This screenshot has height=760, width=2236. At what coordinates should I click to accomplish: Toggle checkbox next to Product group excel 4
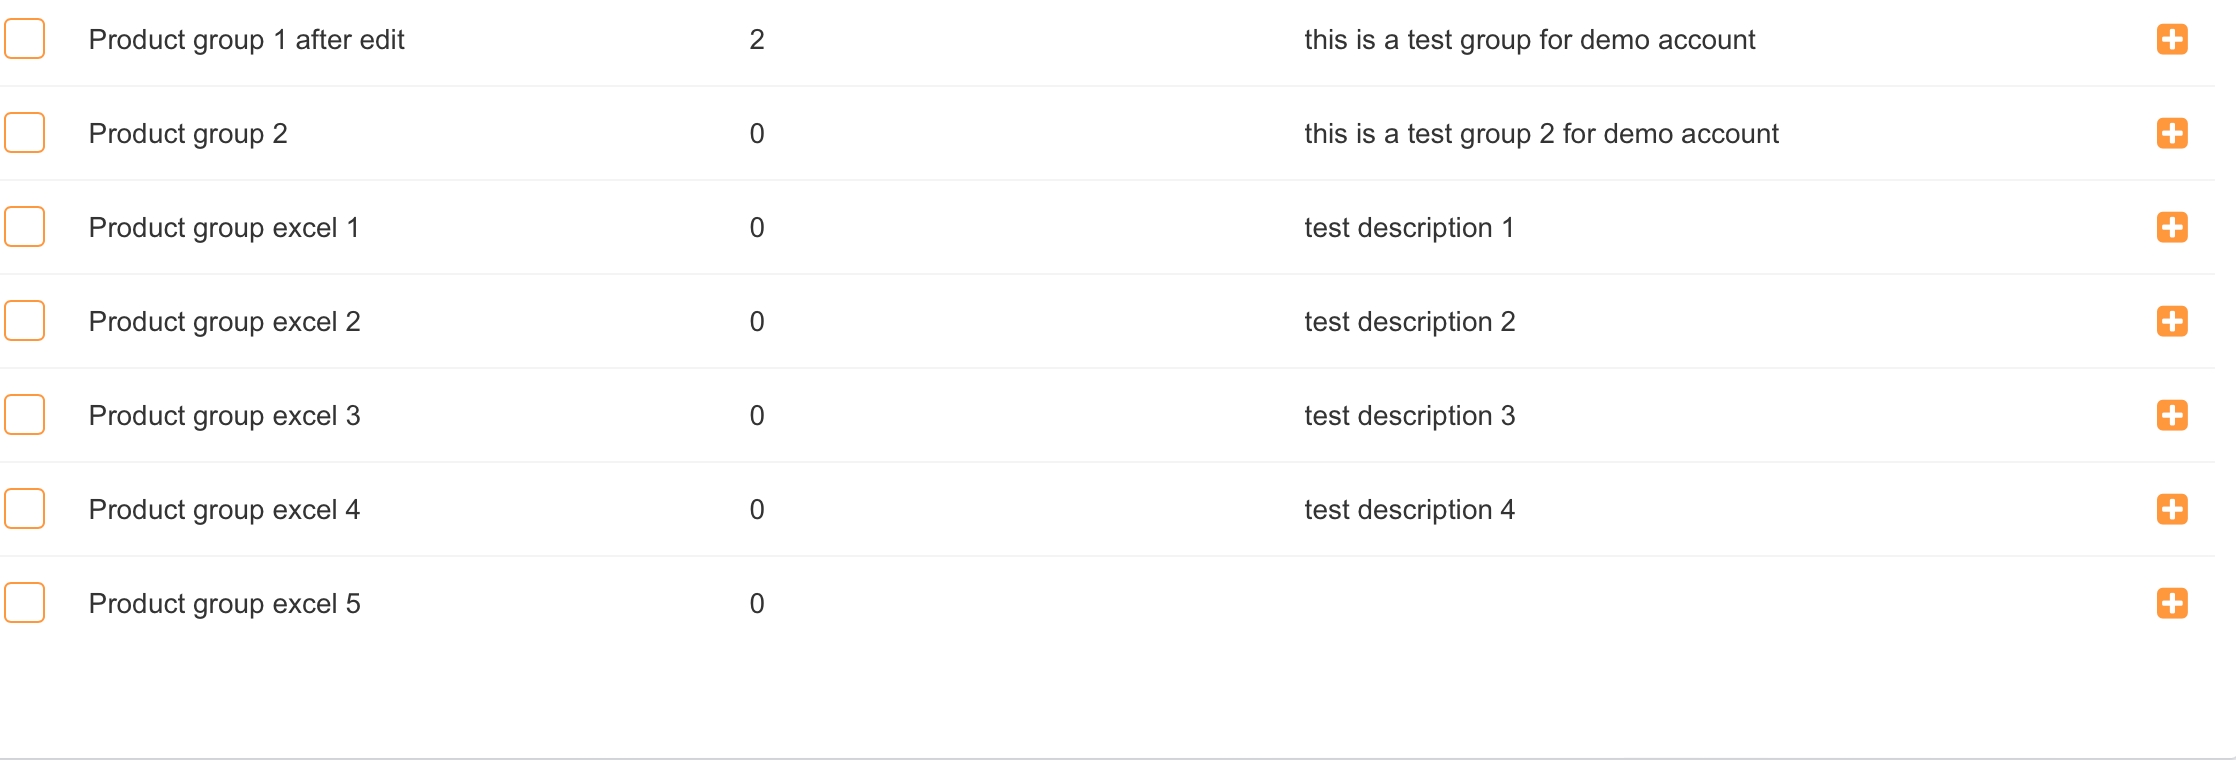click(x=25, y=510)
